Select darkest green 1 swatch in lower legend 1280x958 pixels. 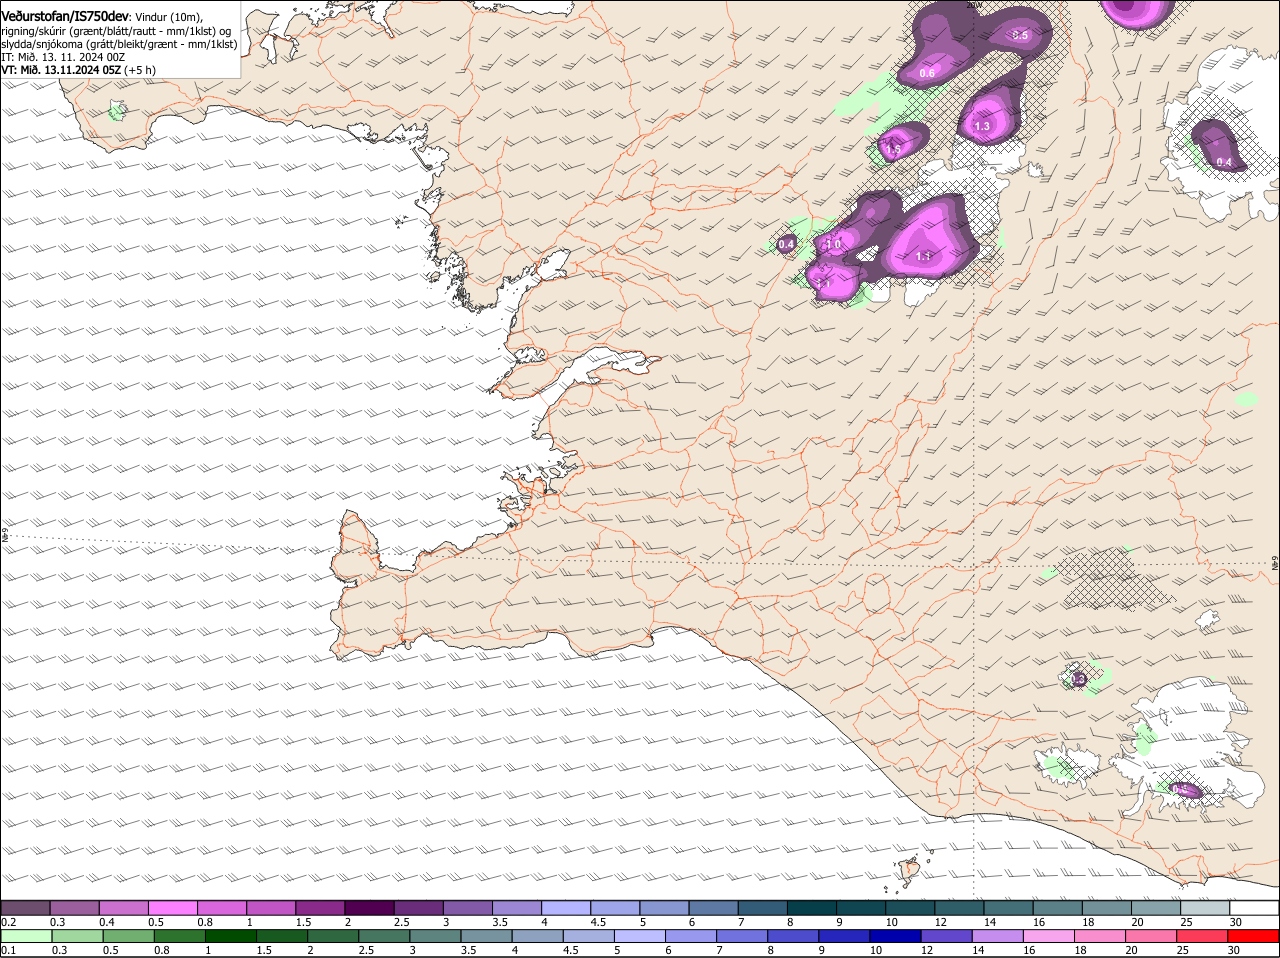[230, 936]
